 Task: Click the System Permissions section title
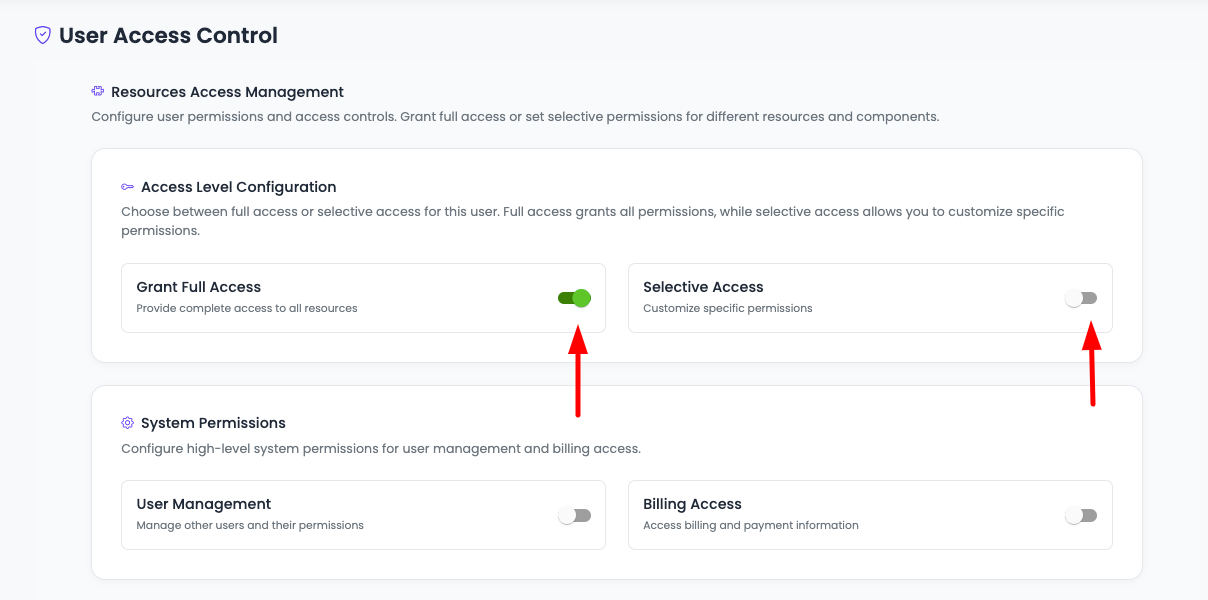point(213,423)
